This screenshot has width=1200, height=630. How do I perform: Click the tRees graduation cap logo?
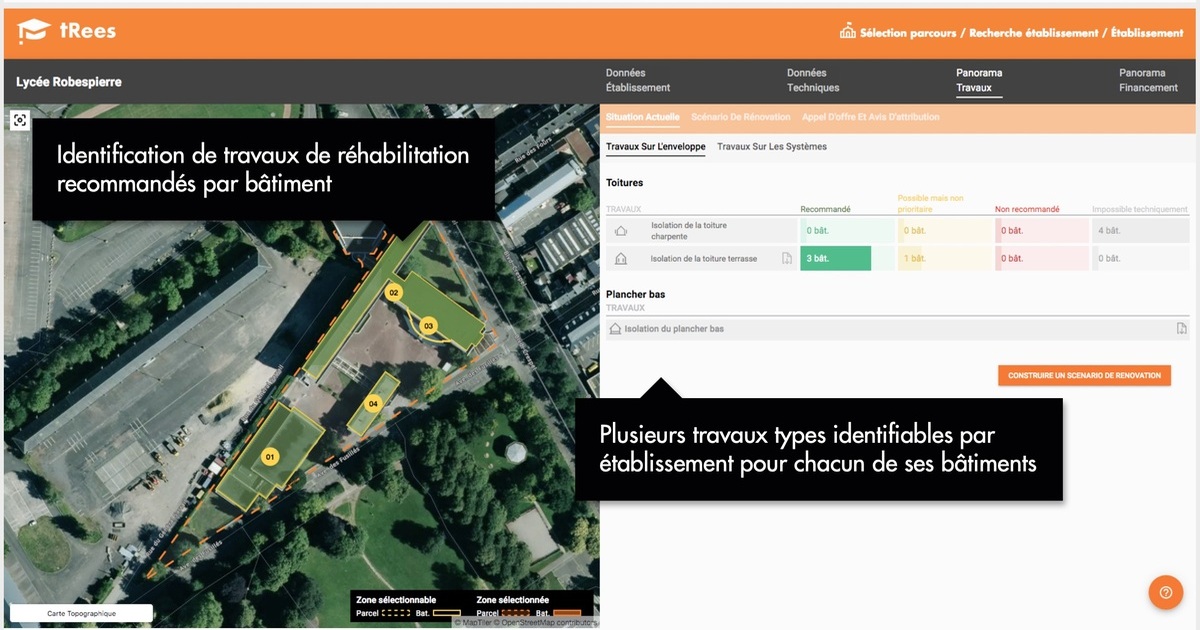click(34, 32)
